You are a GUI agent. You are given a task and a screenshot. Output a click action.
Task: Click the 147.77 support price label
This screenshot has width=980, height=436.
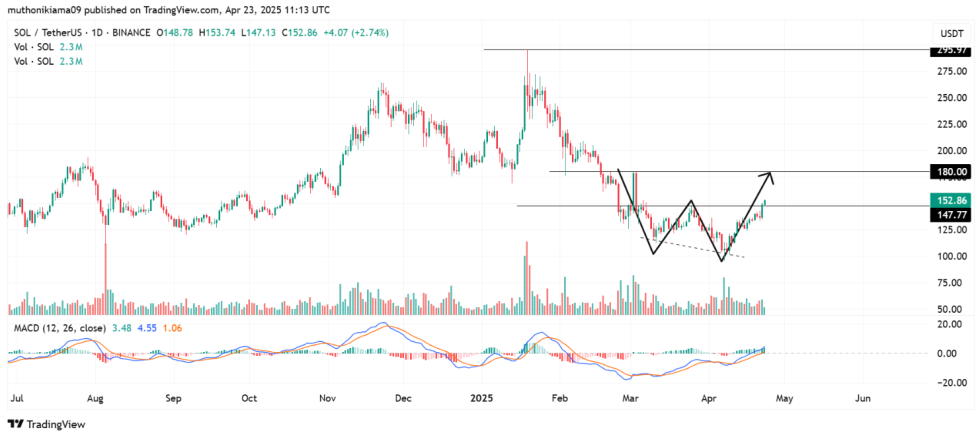(x=948, y=213)
